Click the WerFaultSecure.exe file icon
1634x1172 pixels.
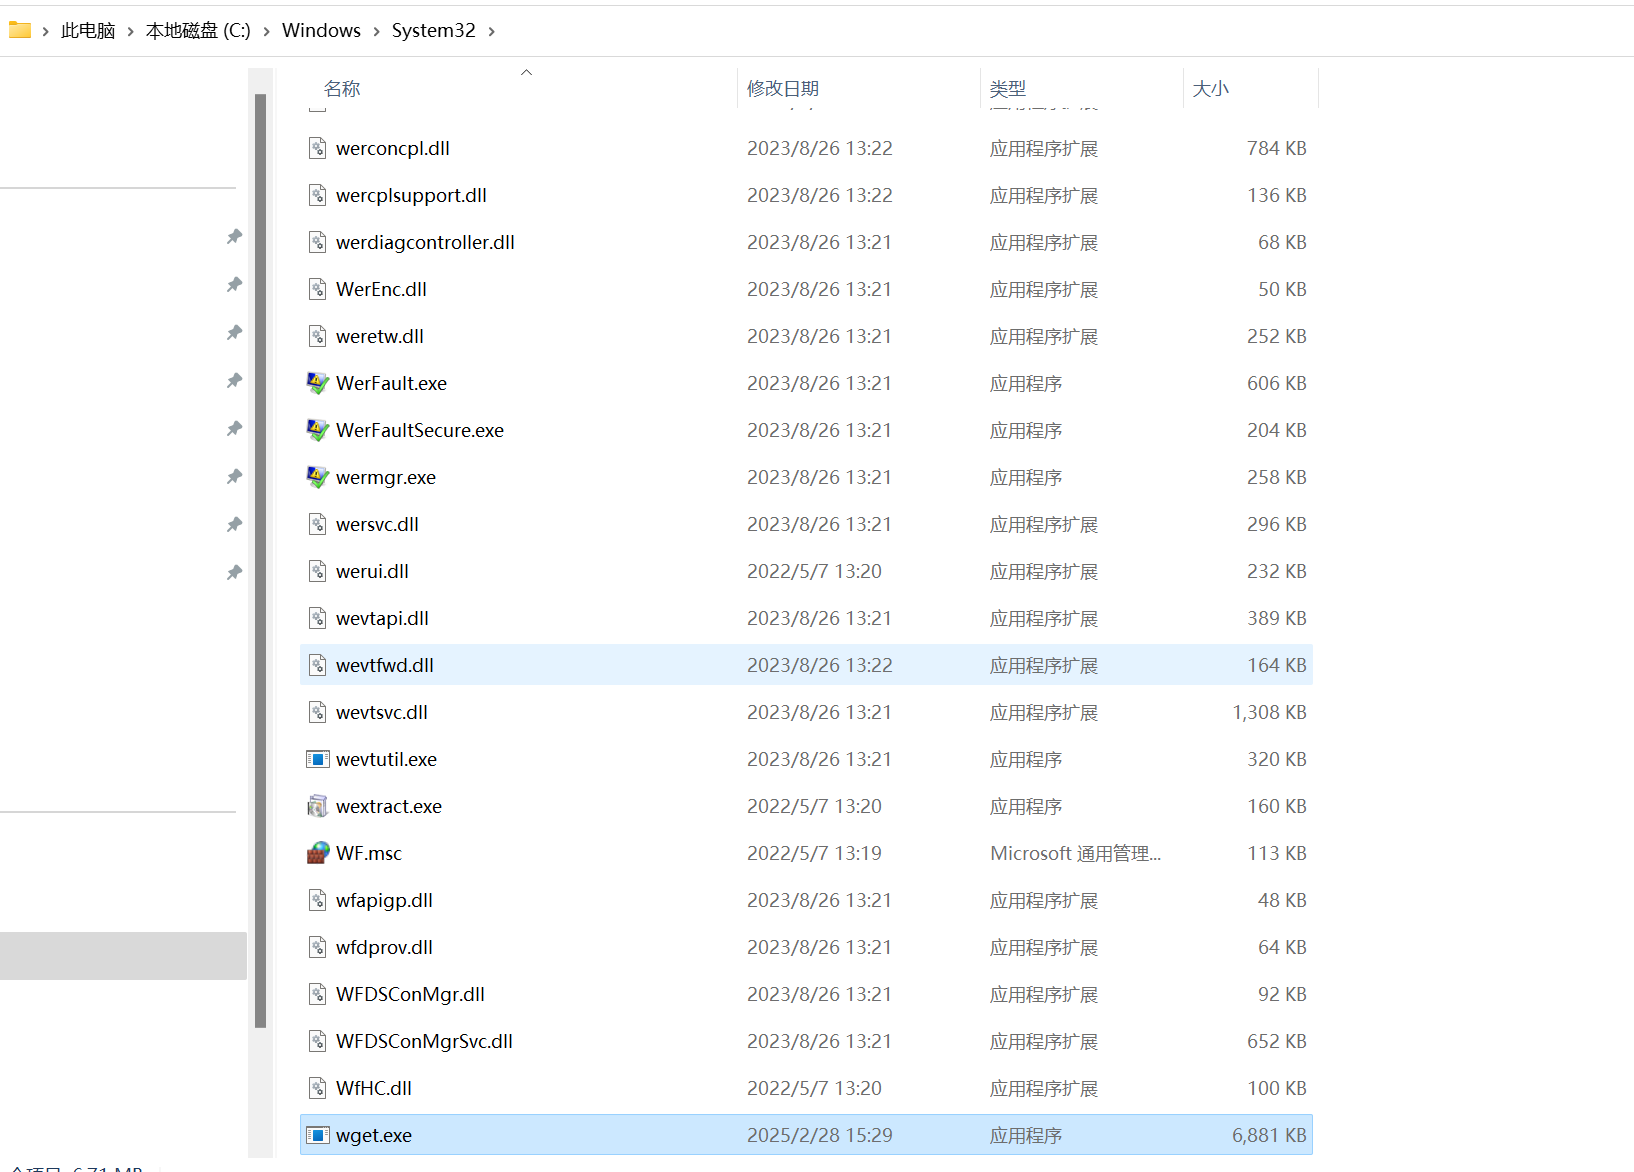point(317,430)
